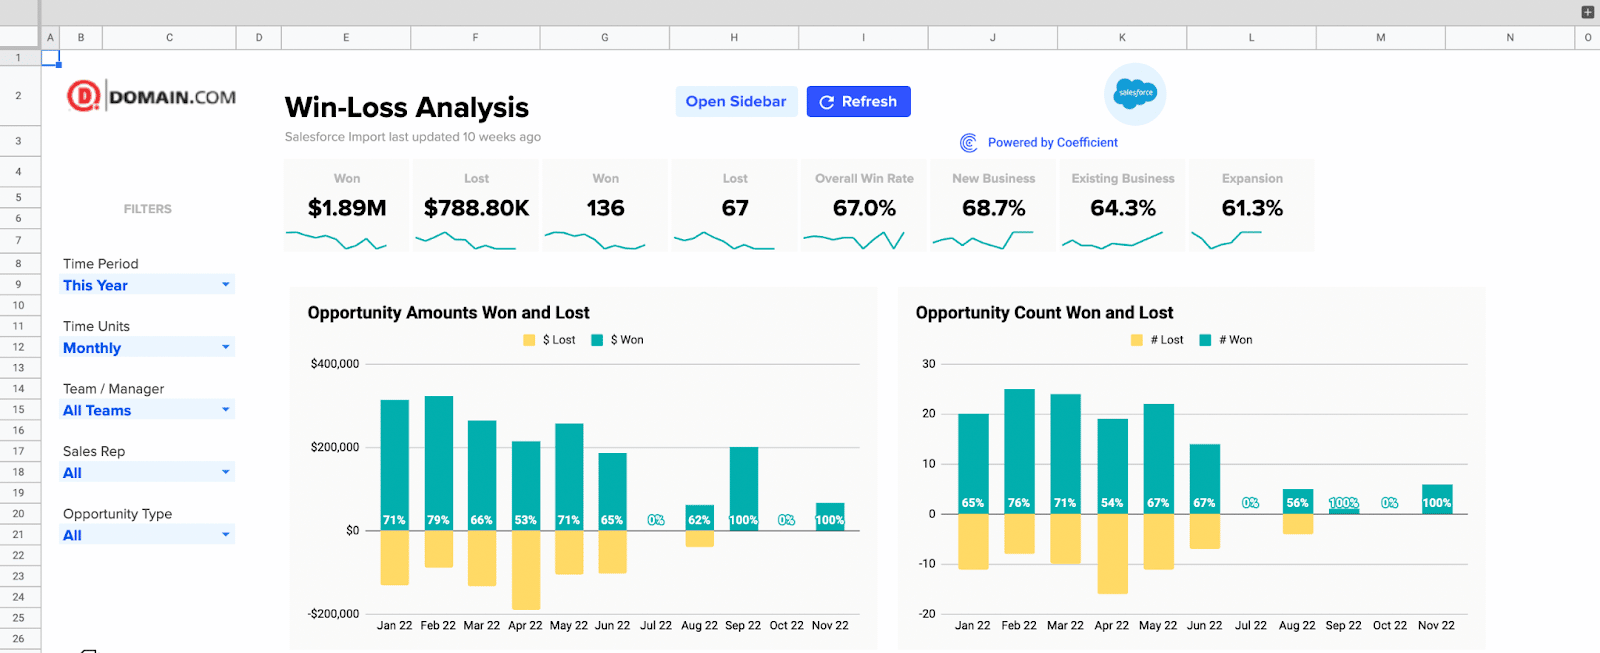Open the Team / Manager dropdown
This screenshot has width=1600, height=653.
pos(226,410)
